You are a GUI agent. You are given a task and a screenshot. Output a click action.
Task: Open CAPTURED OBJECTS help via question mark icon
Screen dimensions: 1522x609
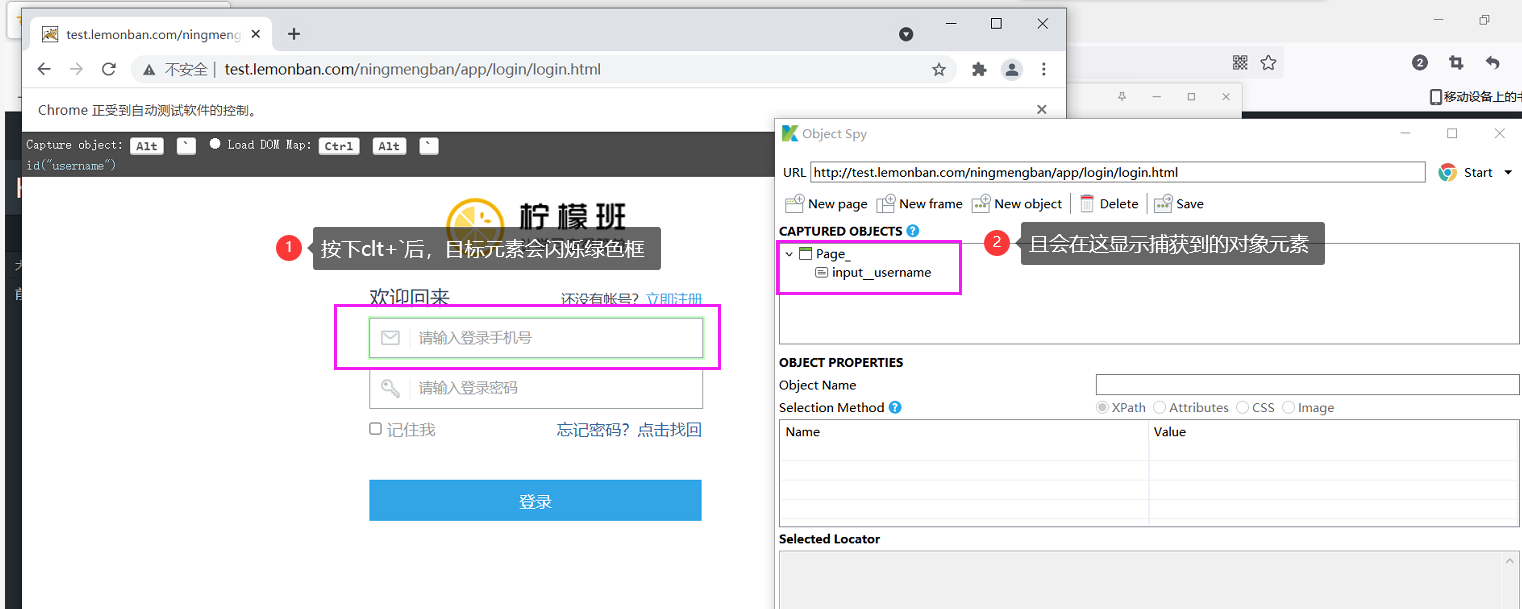point(911,231)
